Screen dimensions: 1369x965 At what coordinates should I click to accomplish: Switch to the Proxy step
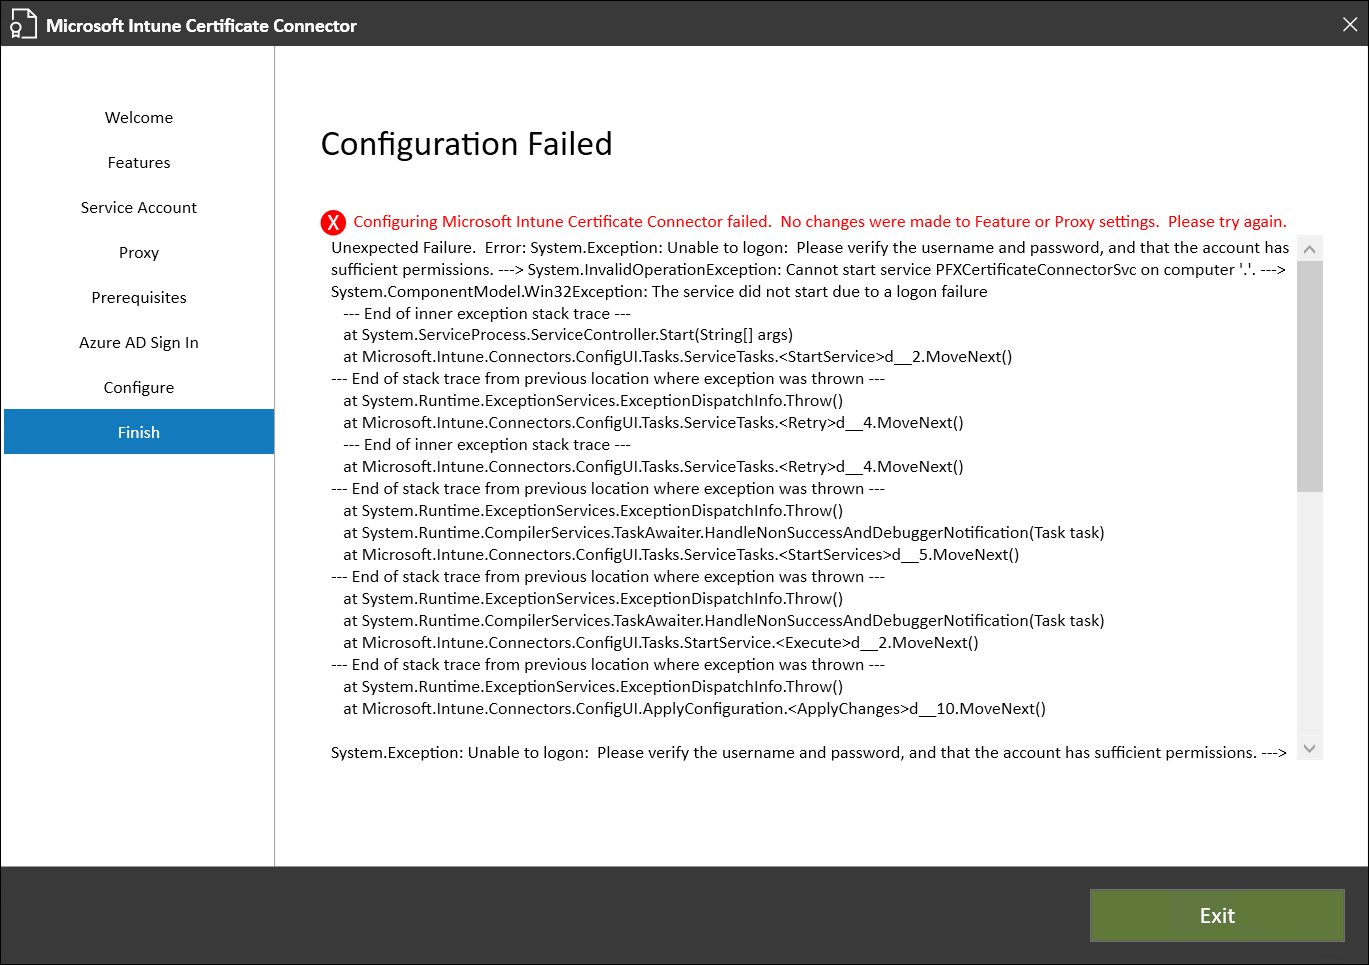pyautogui.click(x=139, y=252)
